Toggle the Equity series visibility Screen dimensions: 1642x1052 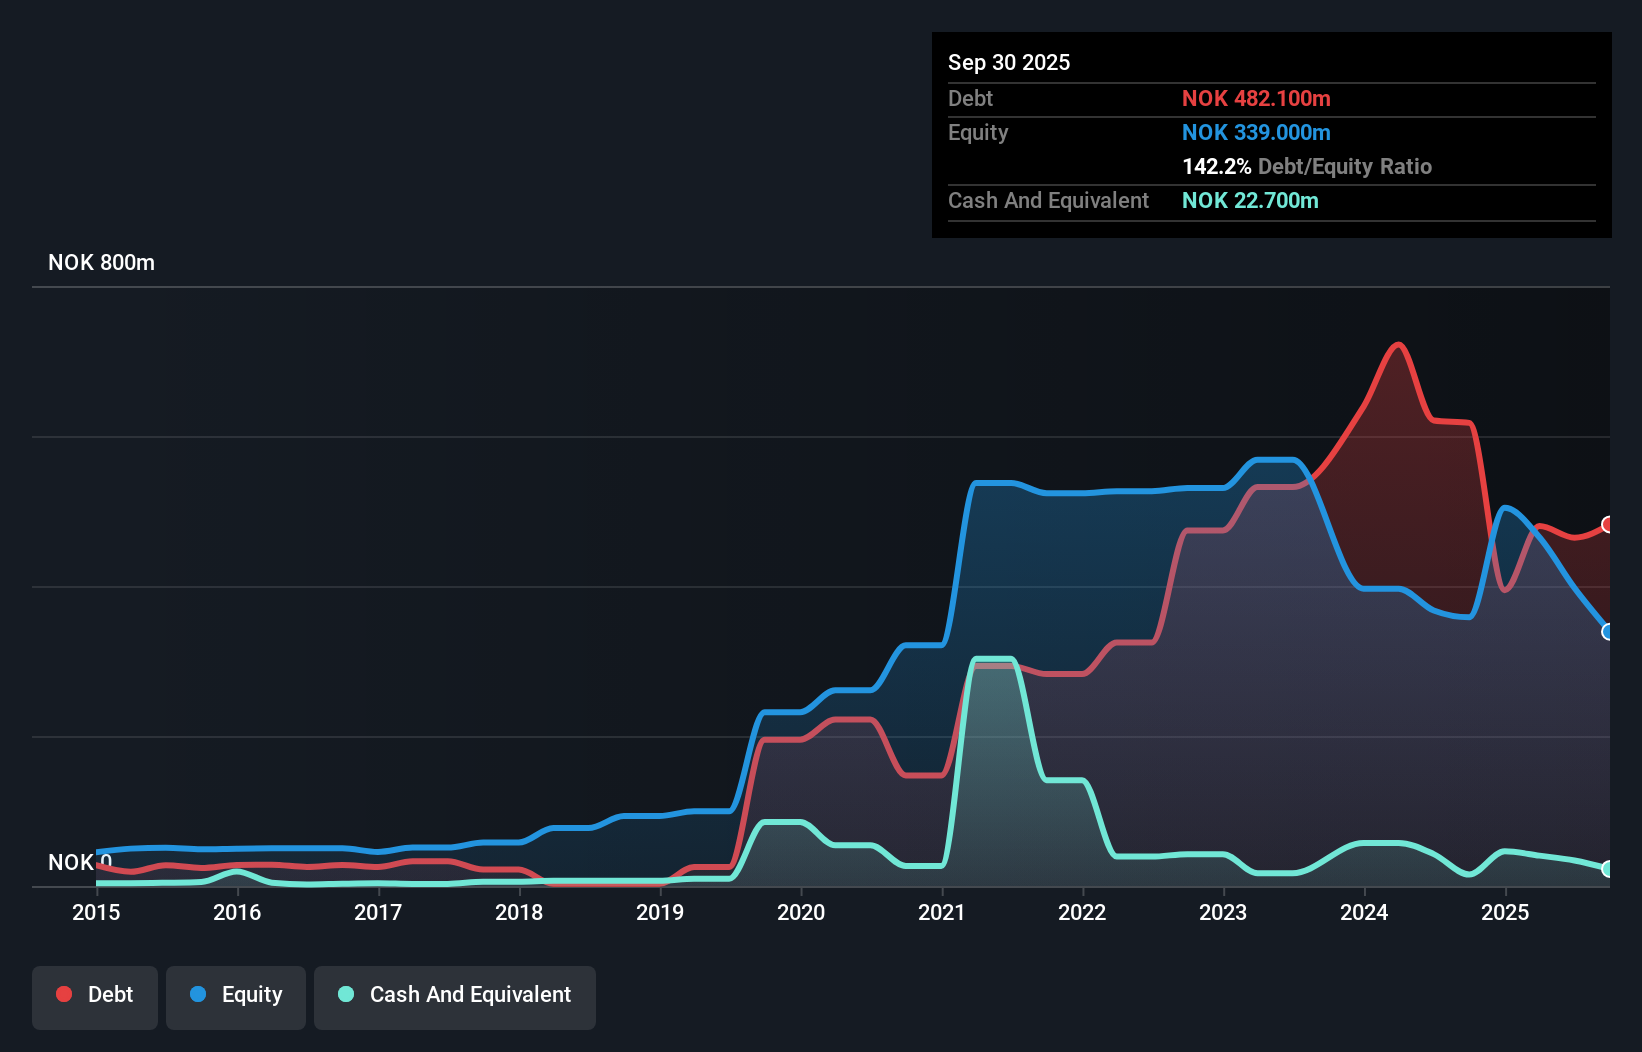(235, 995)
